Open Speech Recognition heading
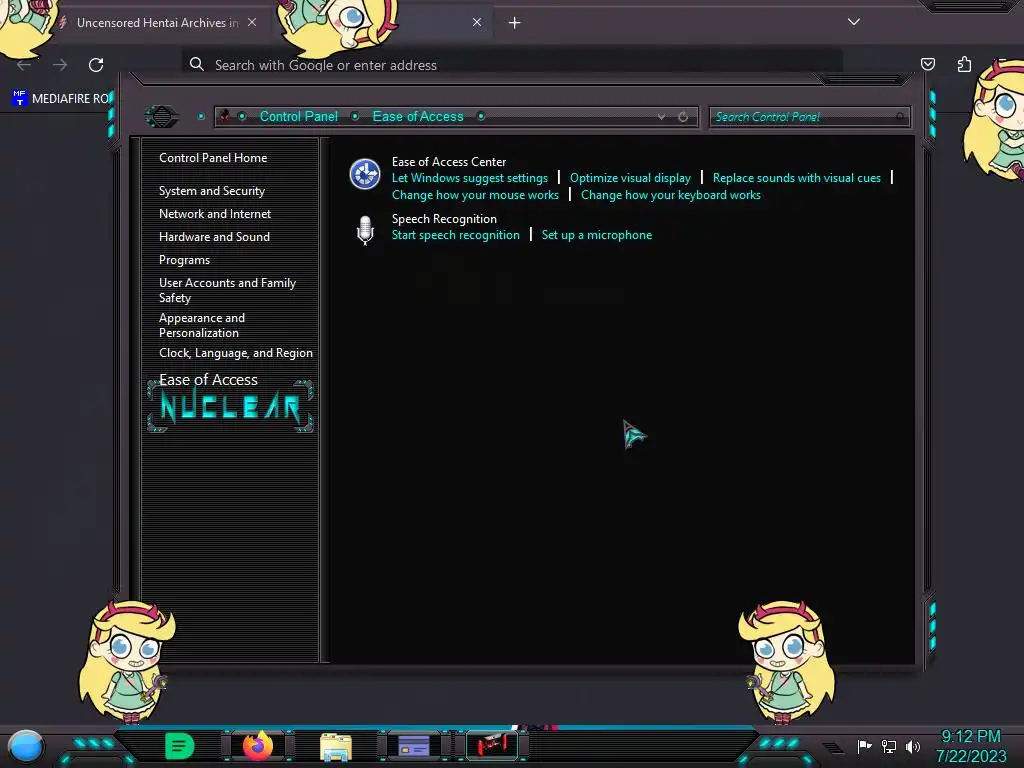The width and height of the screenshot is (1024, 768). click(x=444, y=219)
